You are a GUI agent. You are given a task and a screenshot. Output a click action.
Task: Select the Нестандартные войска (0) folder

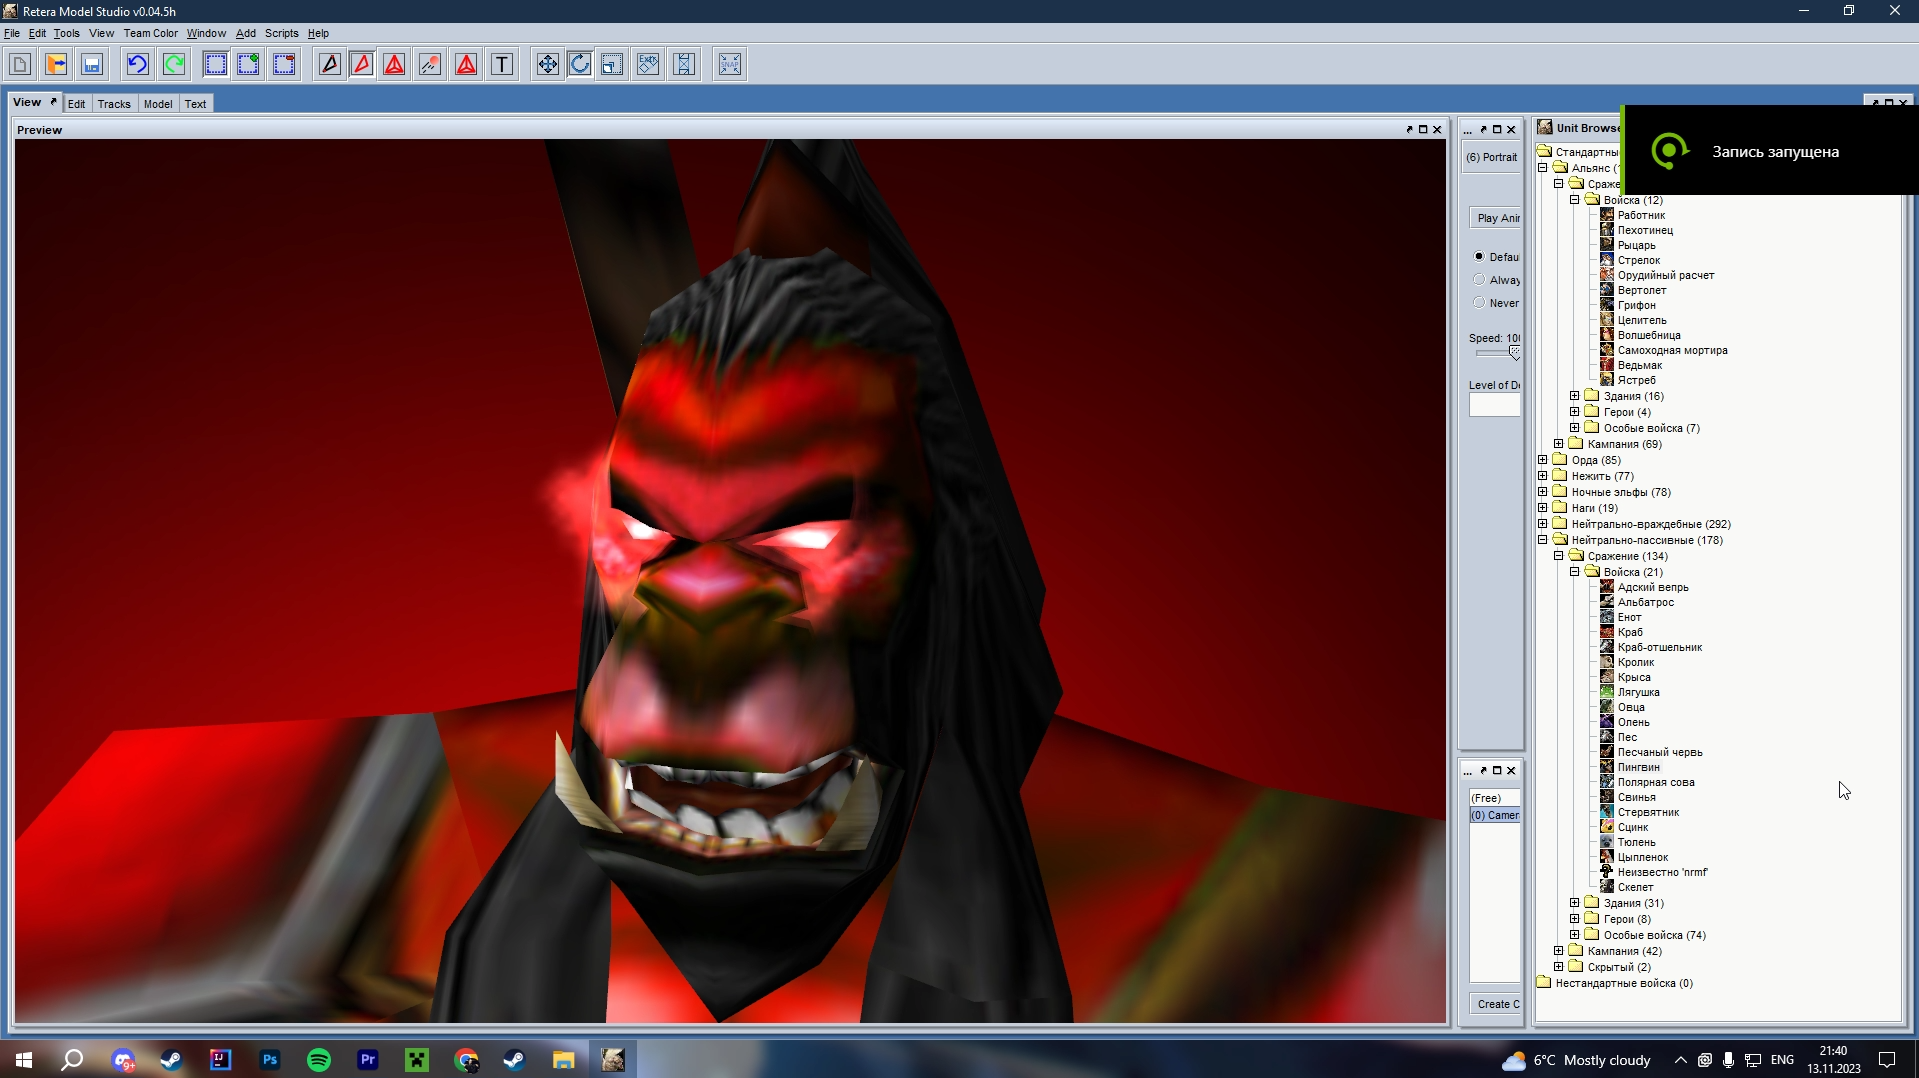click(x=1624, y=983)
